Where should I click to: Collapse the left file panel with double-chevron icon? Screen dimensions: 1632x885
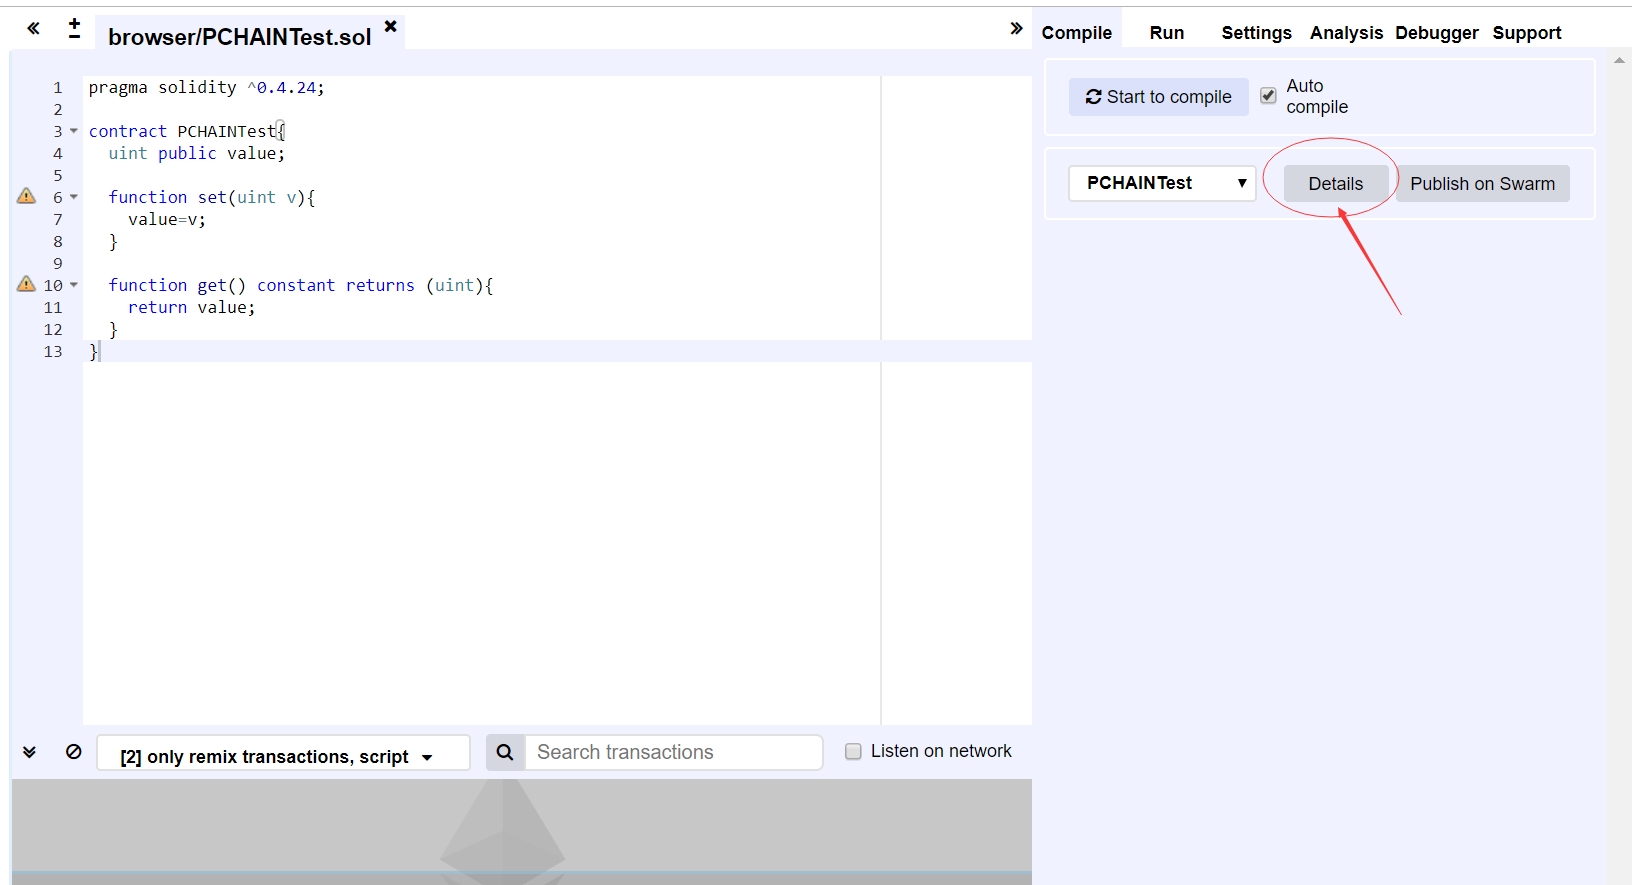point(33,28)
